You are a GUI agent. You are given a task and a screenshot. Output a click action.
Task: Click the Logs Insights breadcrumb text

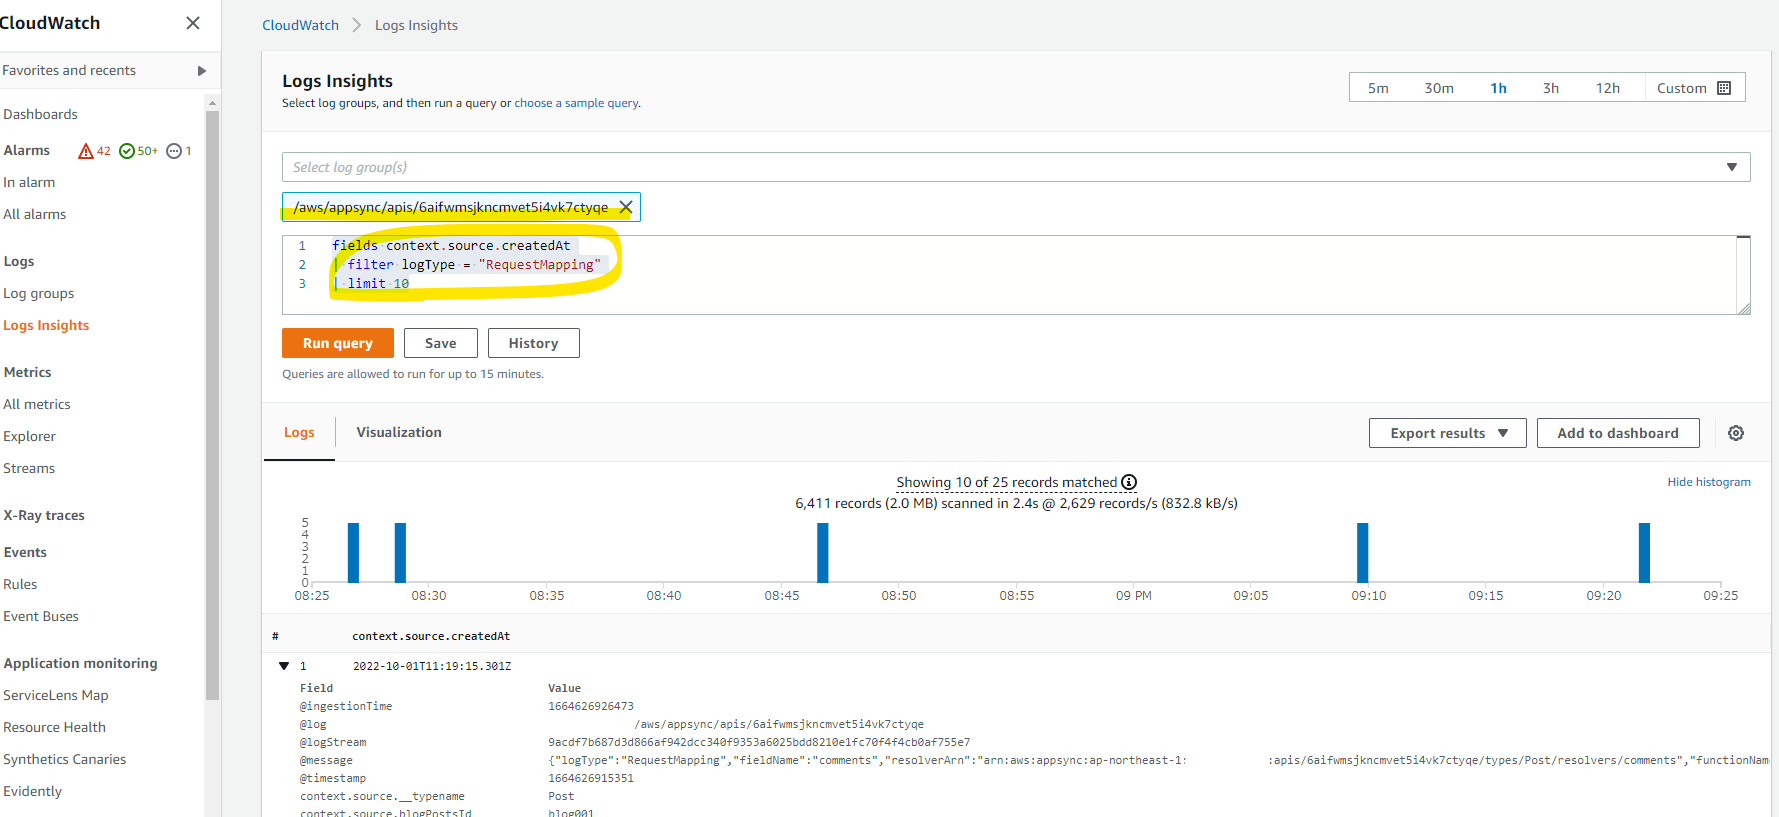[416, 25]
